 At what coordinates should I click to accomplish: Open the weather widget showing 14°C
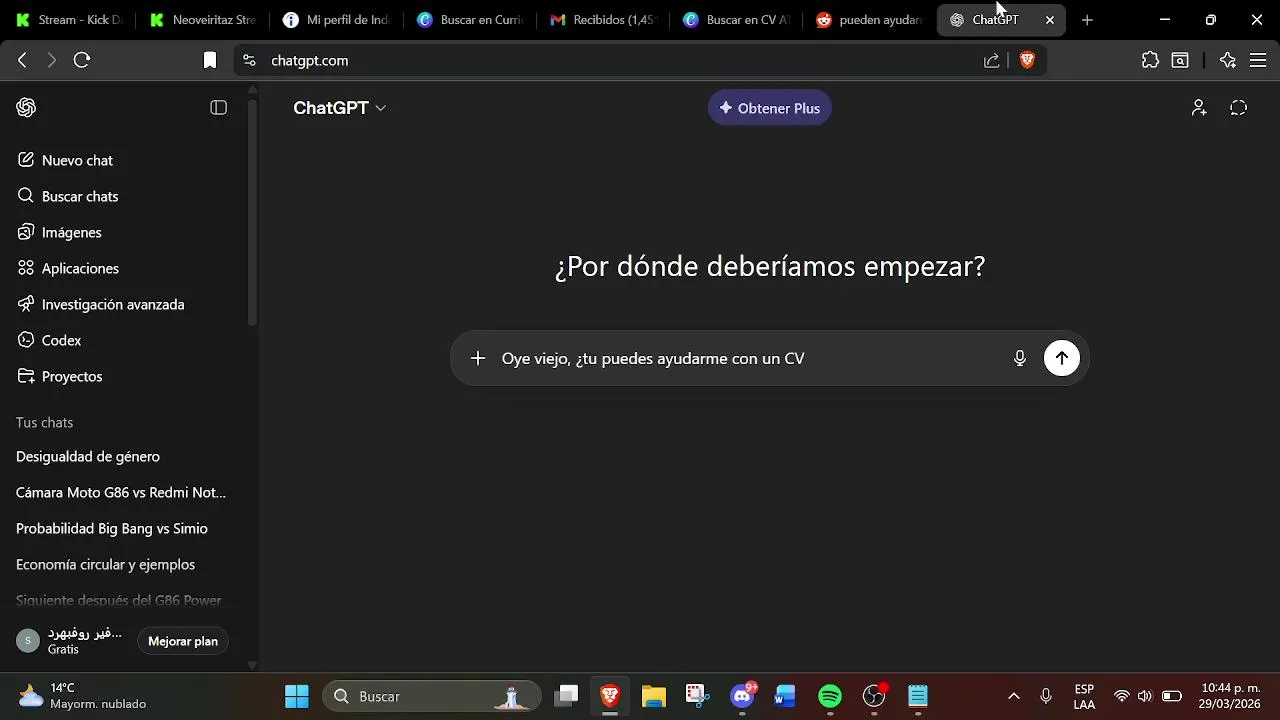coord(82,696)
